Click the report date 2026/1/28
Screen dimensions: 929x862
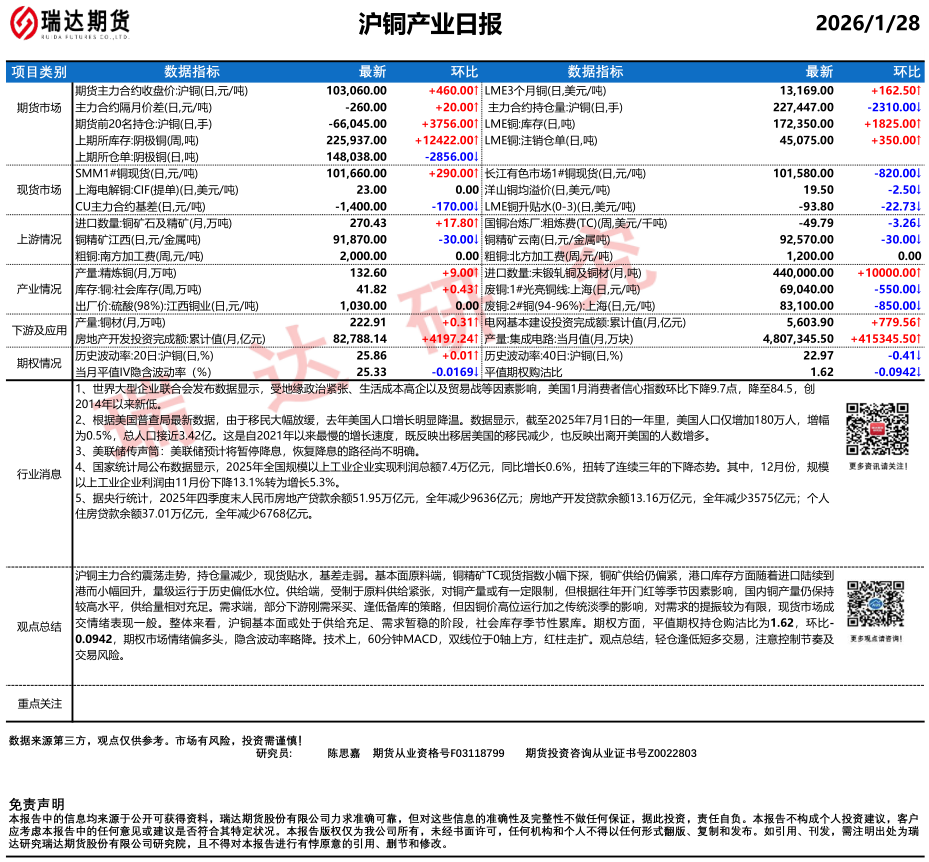click(867, 24)
